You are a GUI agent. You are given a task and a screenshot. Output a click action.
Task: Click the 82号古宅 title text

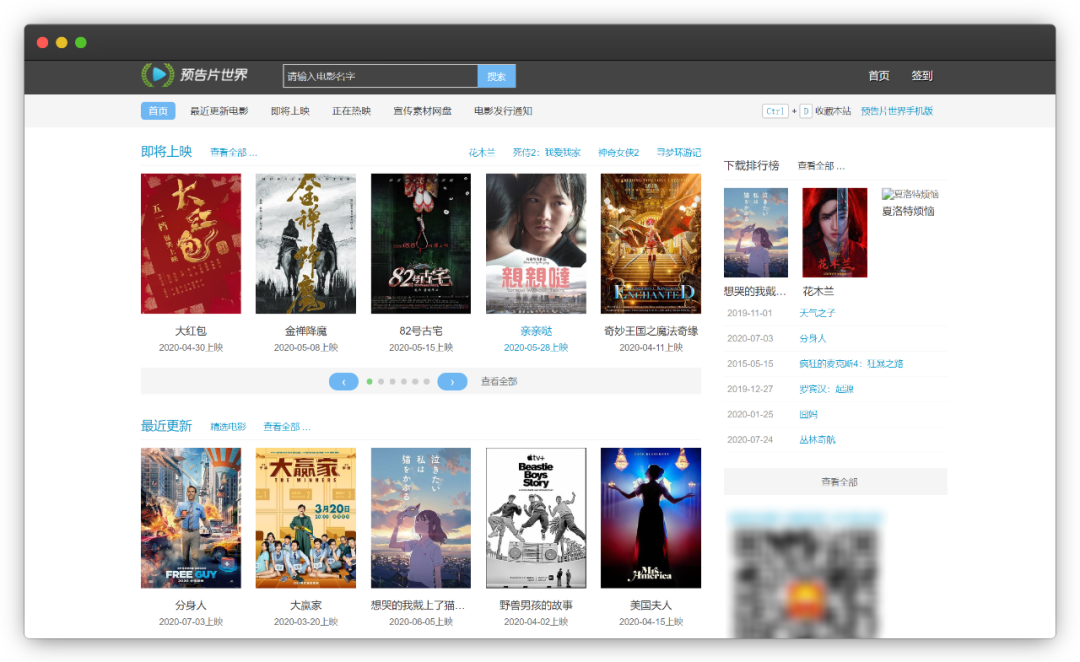[421, 331]
